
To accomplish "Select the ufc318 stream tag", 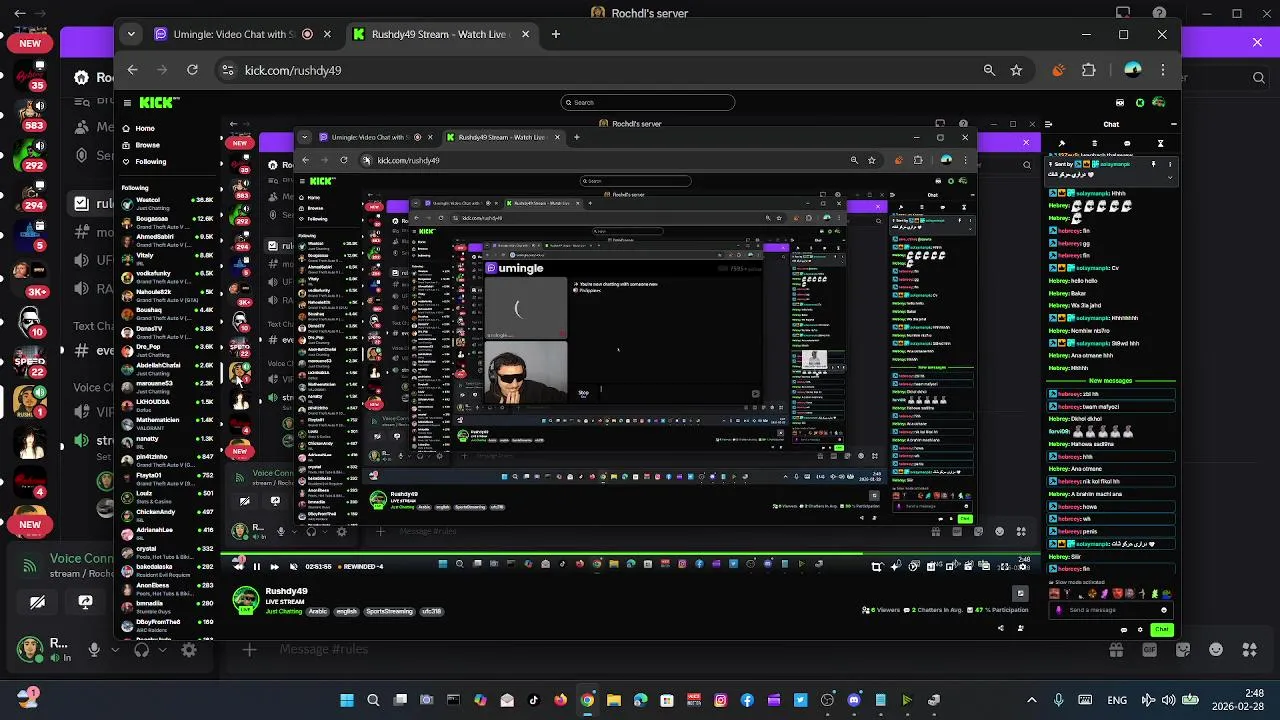I will 431,611.
